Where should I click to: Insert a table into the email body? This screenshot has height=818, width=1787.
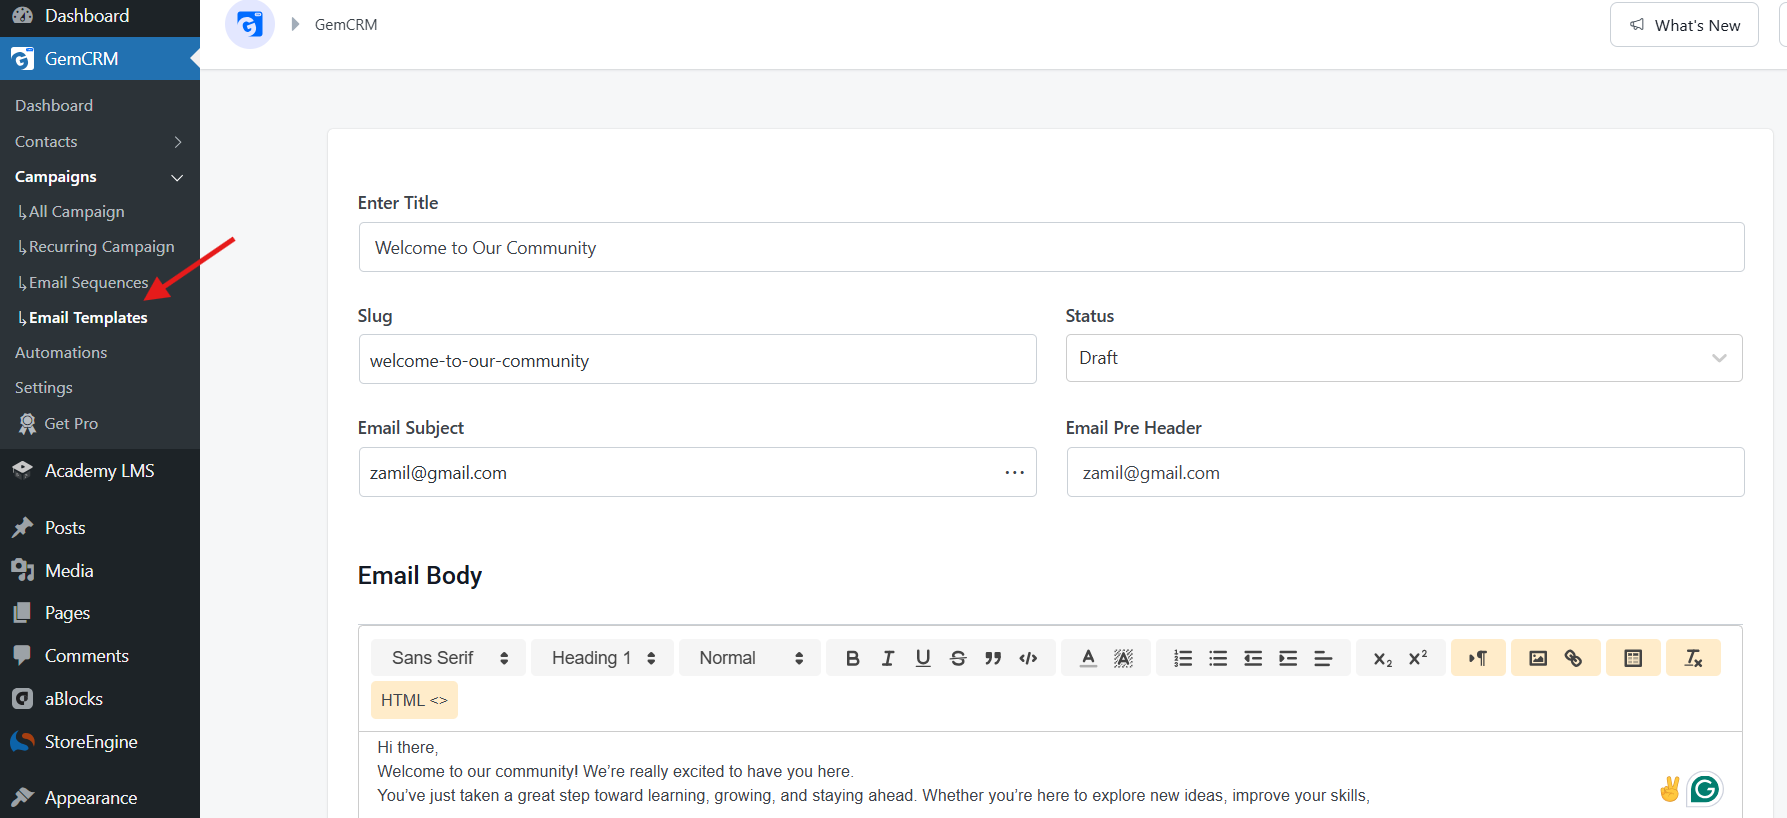click(1633, 658)
